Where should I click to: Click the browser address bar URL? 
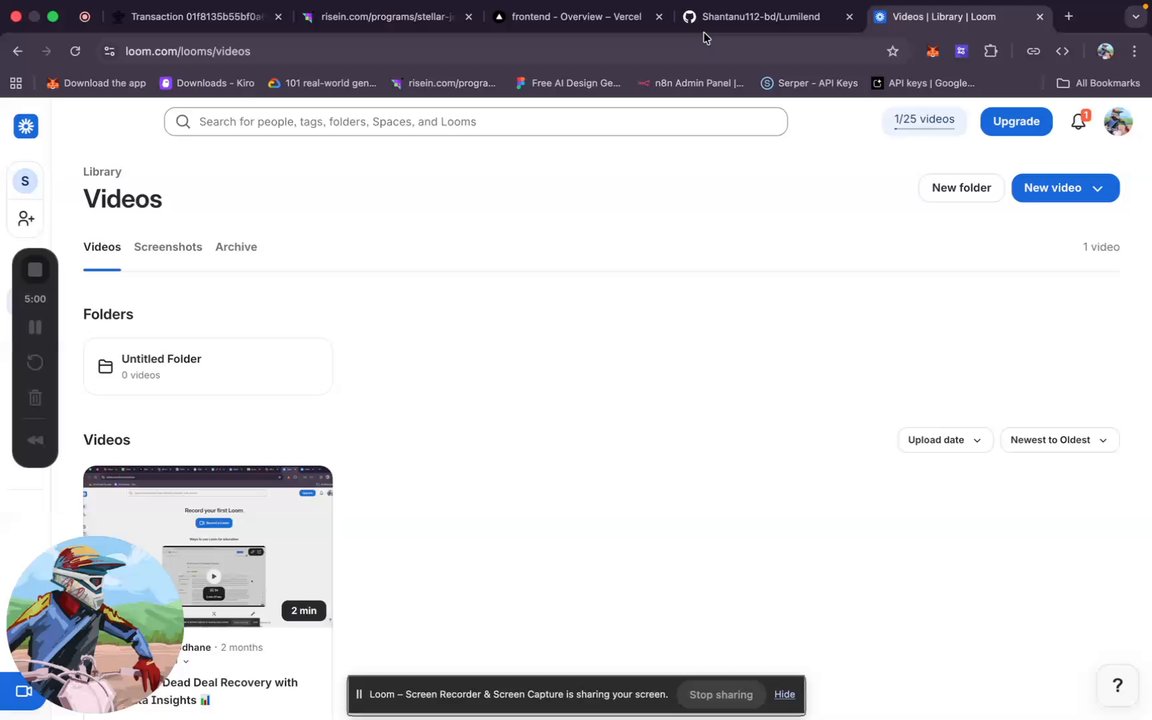point(187,51)
